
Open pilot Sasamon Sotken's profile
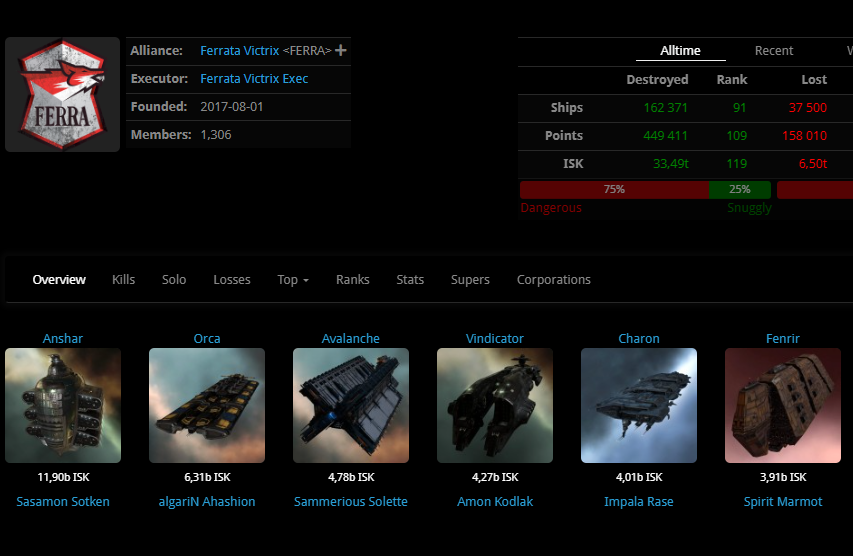(63, 502)
